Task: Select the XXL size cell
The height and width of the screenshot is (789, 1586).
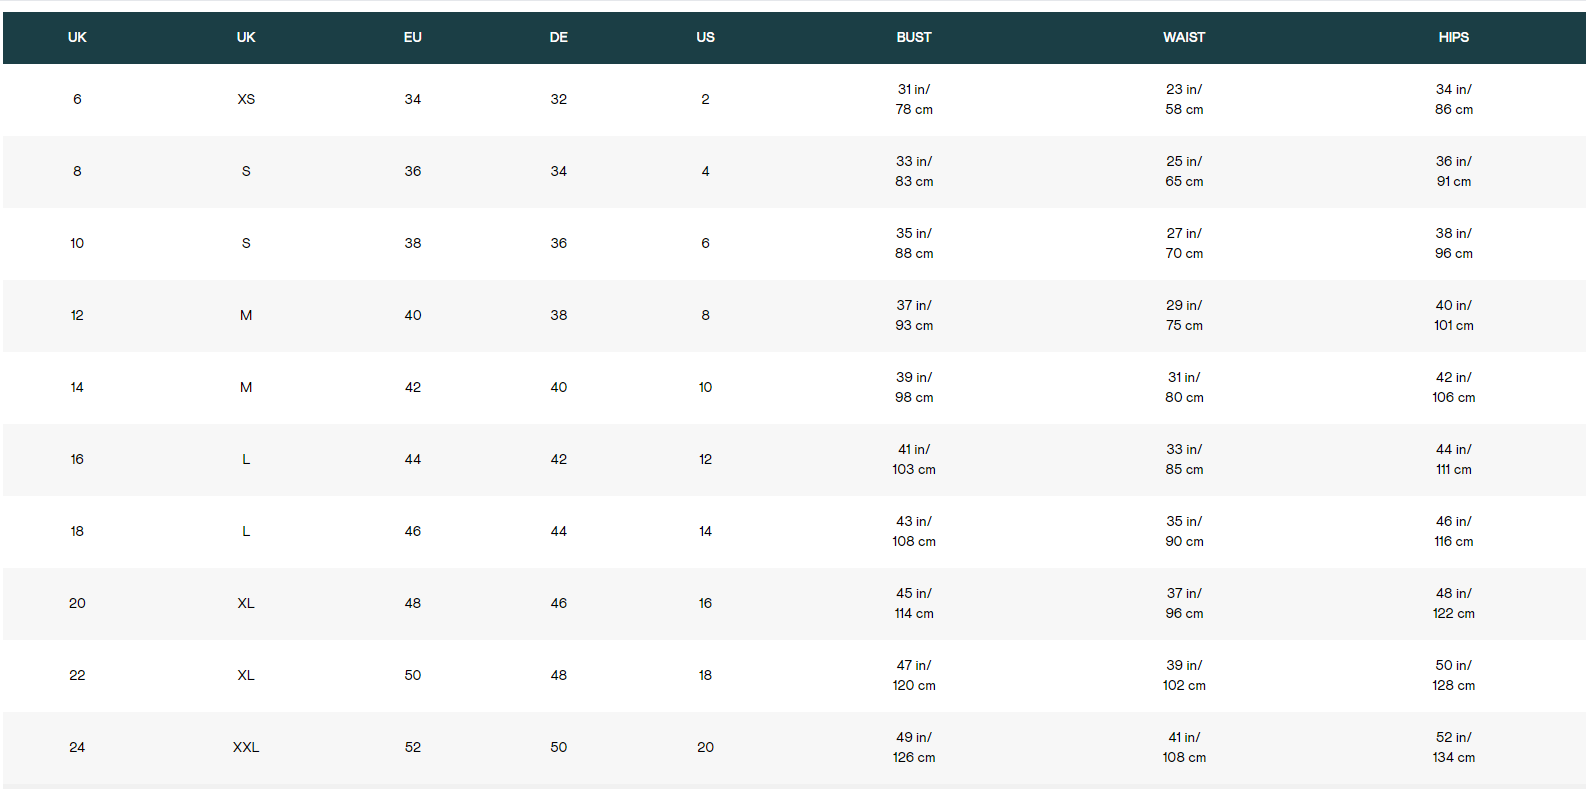Action: (246, 747)
